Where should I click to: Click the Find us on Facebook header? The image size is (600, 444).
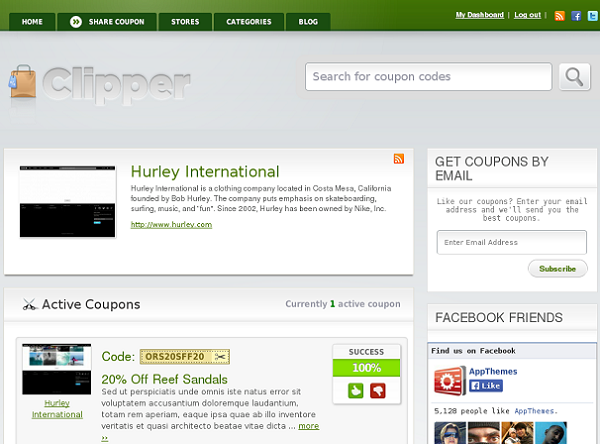(x=473, y=351)
